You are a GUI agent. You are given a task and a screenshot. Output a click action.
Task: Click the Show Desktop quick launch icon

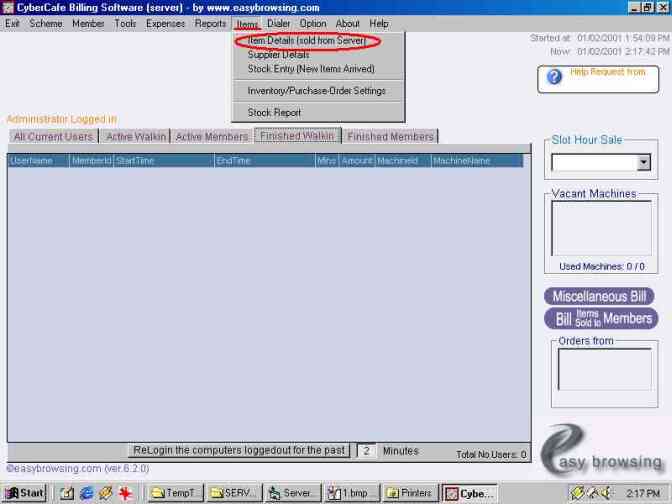66,493
